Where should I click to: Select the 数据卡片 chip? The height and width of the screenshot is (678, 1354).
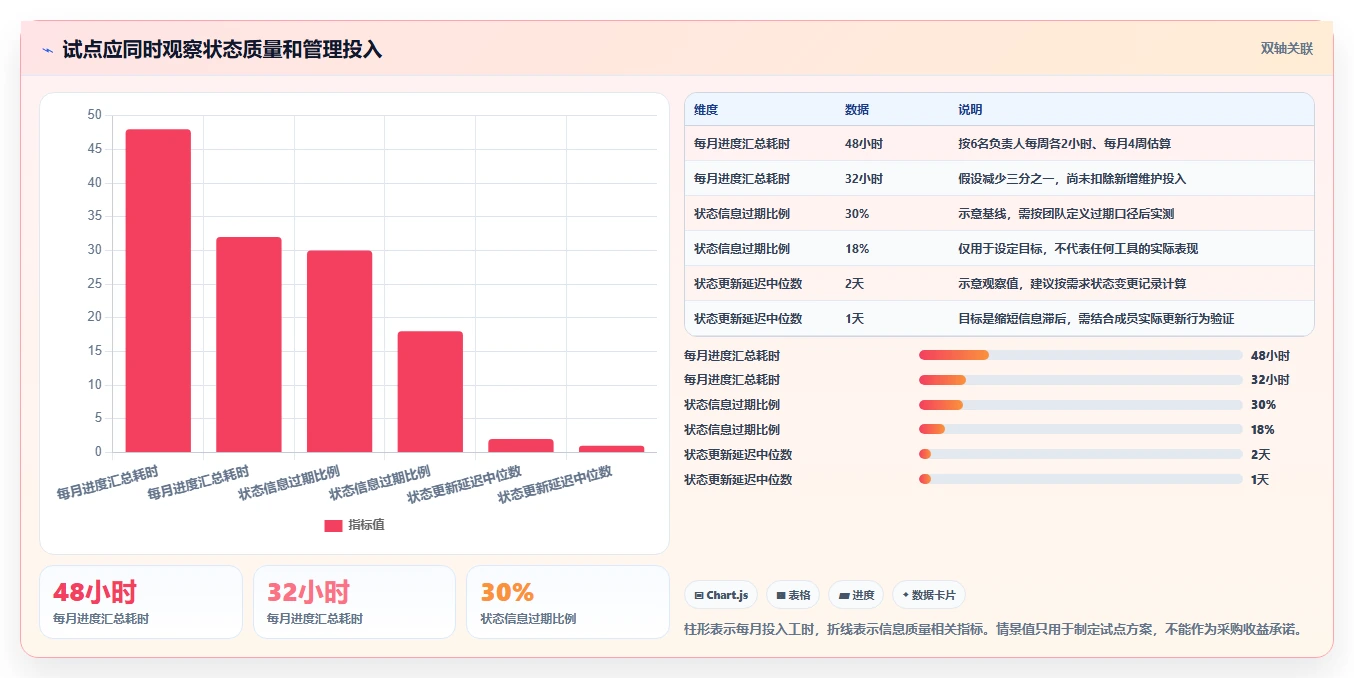point(929,595)
